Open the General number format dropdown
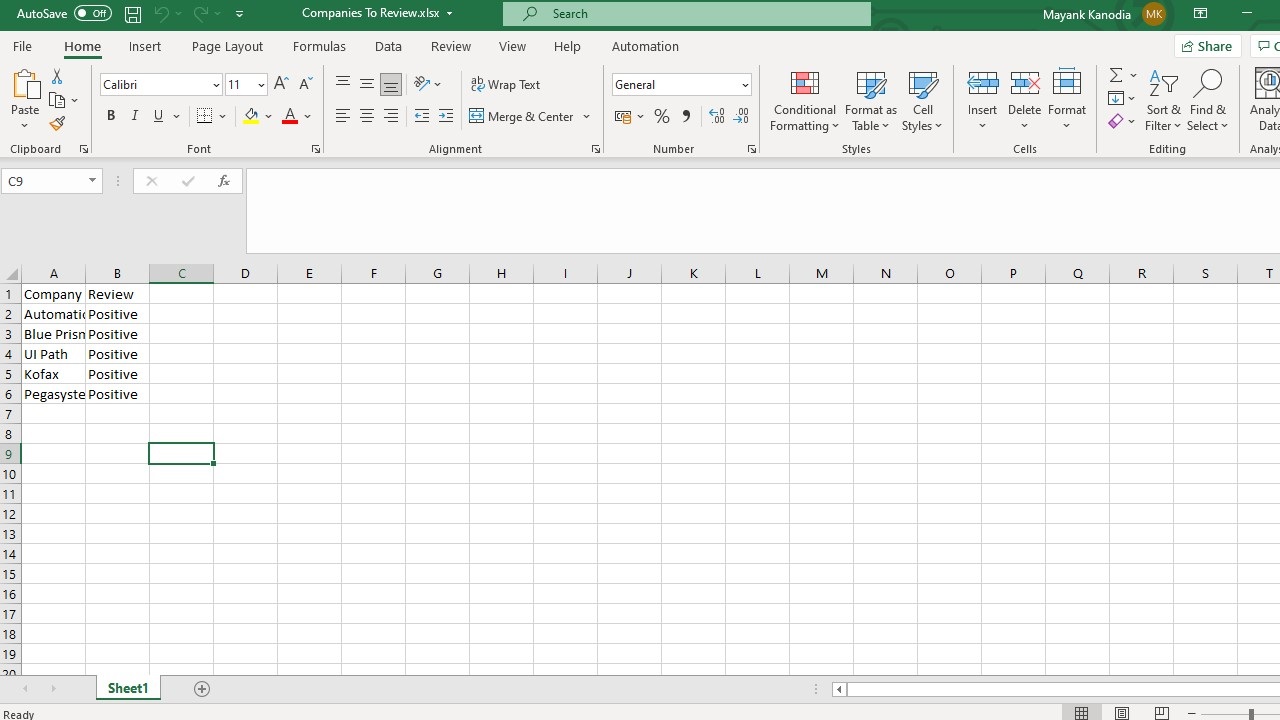 pos(745,85)
